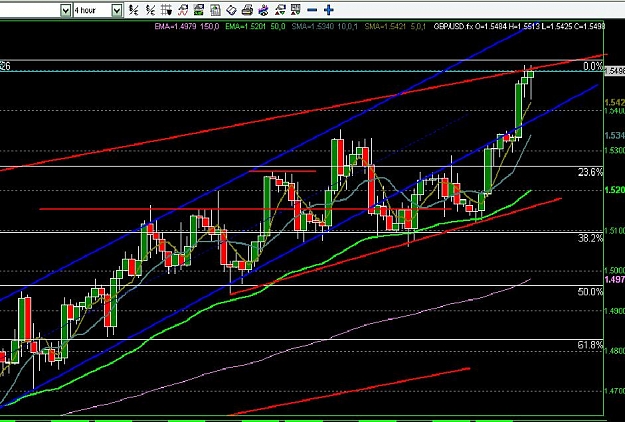Screen dimensions: 625x422
Task: Click the 1.4800 price axis label
Action: [615, 351]
